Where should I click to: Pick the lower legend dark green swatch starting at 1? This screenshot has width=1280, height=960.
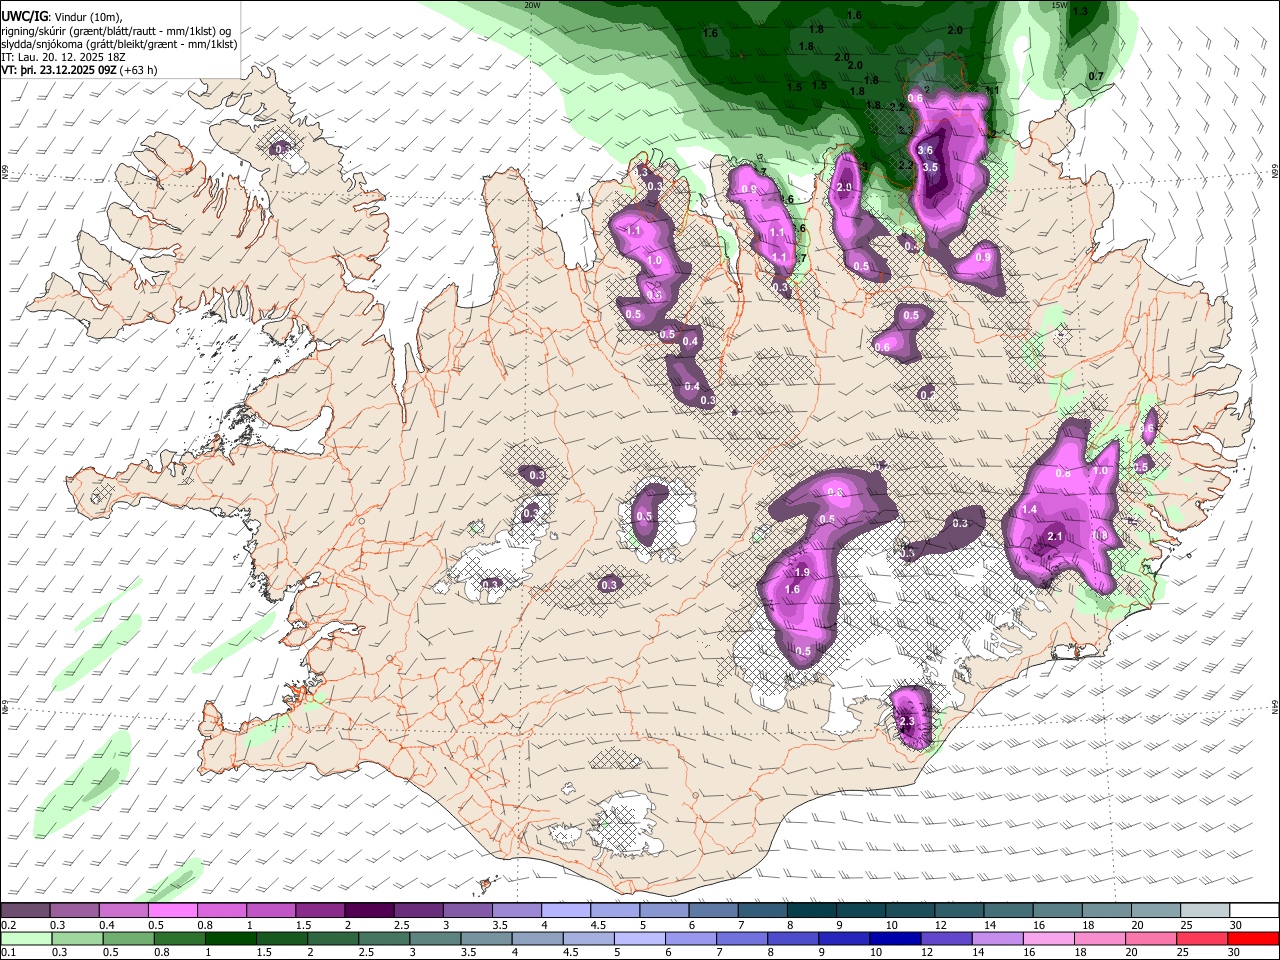pyautogui.click(x=231, y=938)
